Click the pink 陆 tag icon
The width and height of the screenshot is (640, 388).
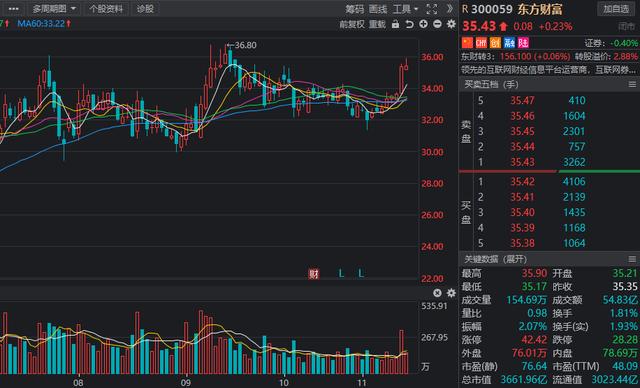pyautogui.click(x=523, y=42)
